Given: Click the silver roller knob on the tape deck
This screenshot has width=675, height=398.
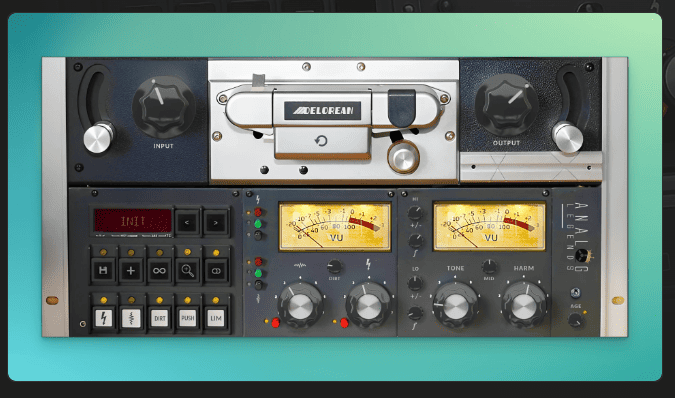Looking at the screenshot, I should coord(403,158).
